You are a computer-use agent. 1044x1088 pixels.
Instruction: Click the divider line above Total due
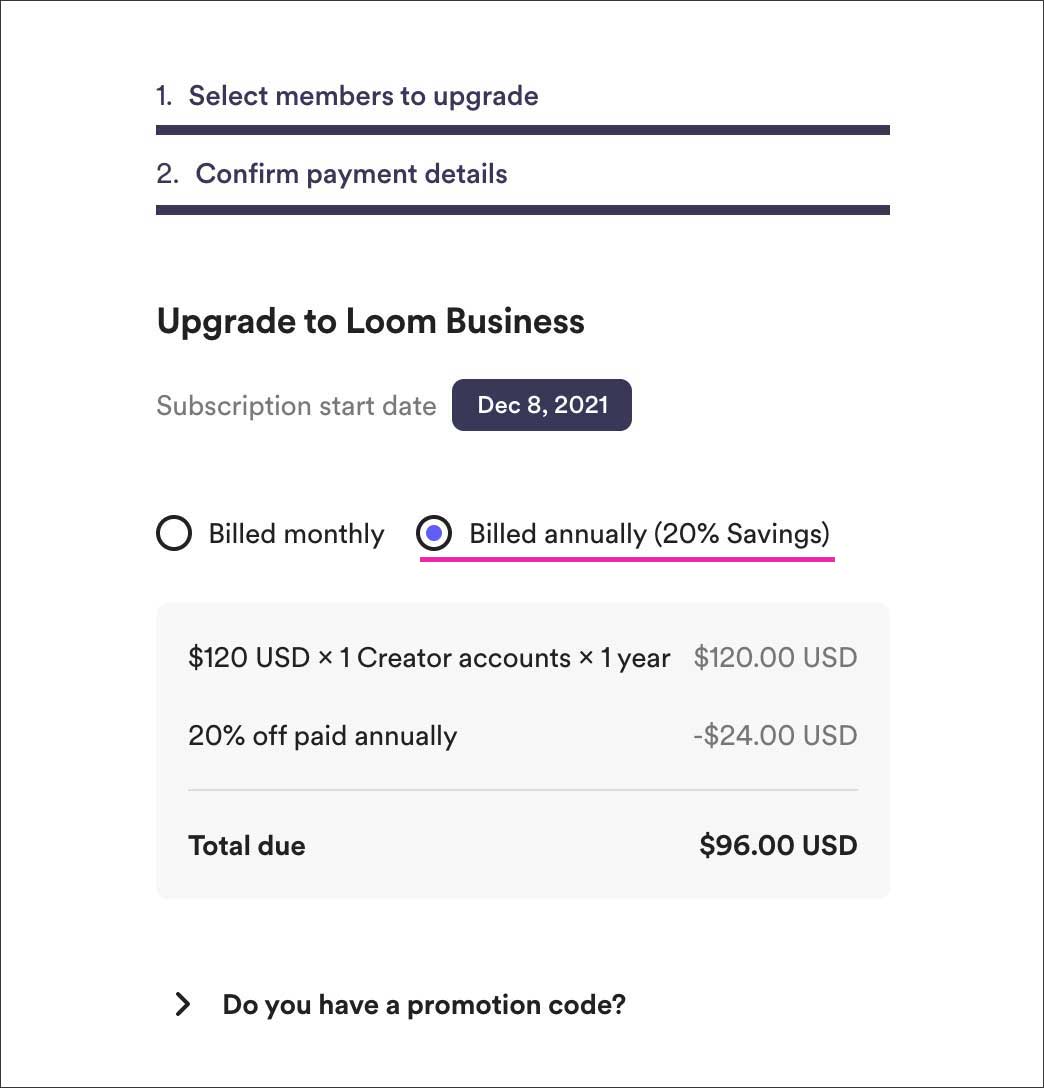click(522, 790)
